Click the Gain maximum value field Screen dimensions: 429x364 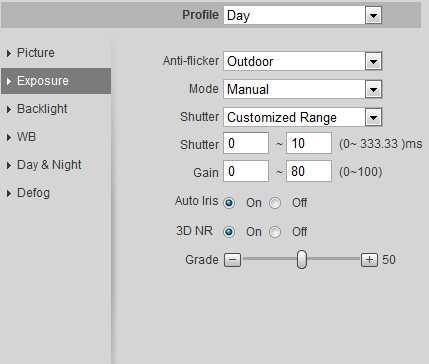[x=309, y=171]
